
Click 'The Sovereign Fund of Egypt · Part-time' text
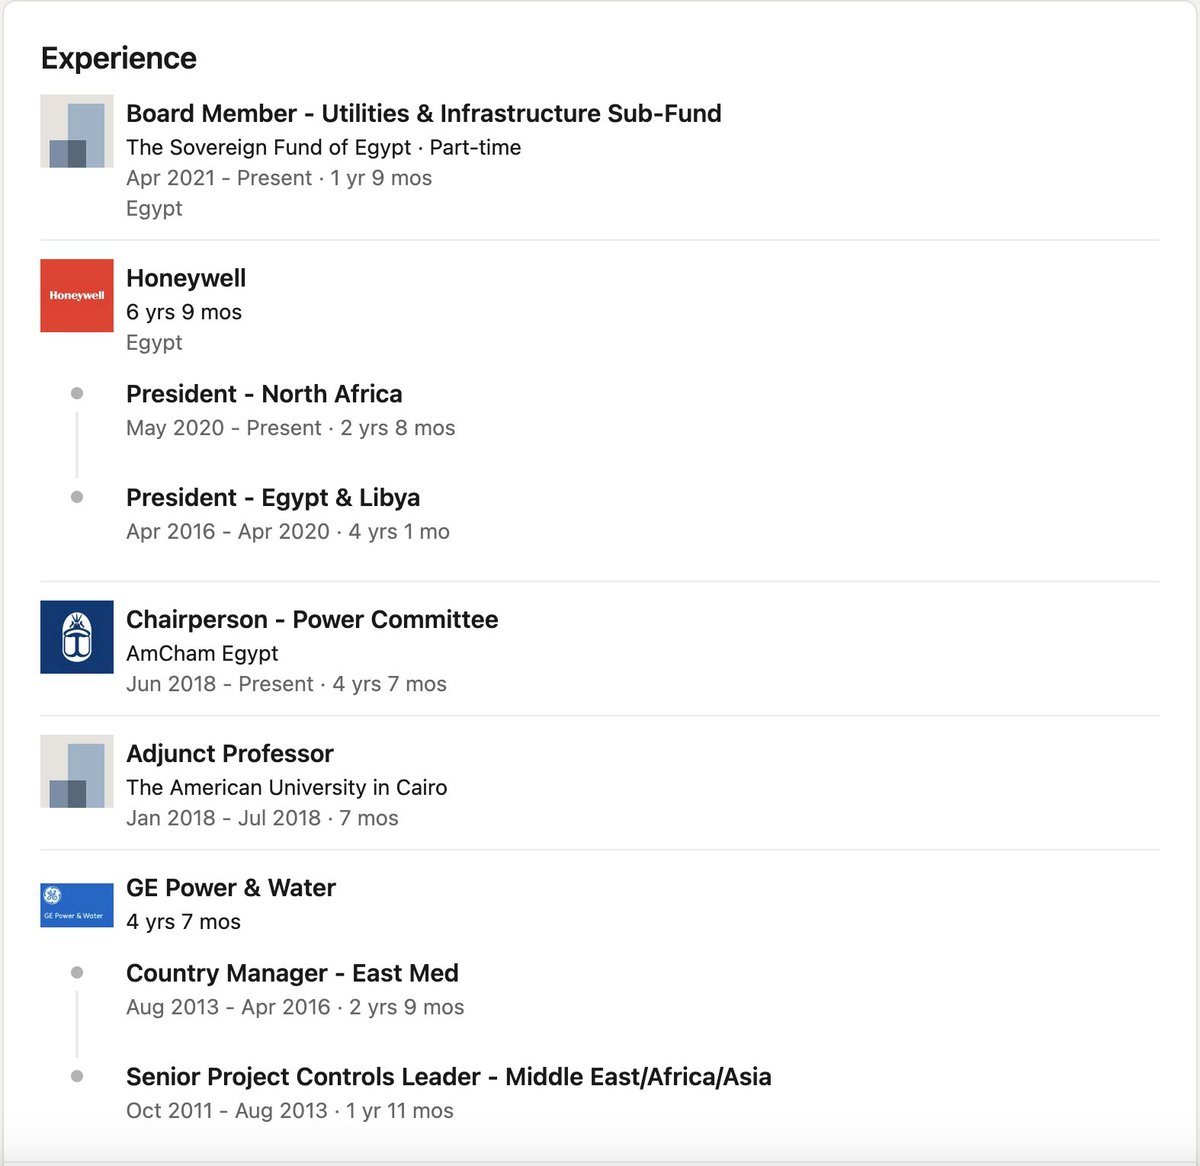click(x=323, y=147)
